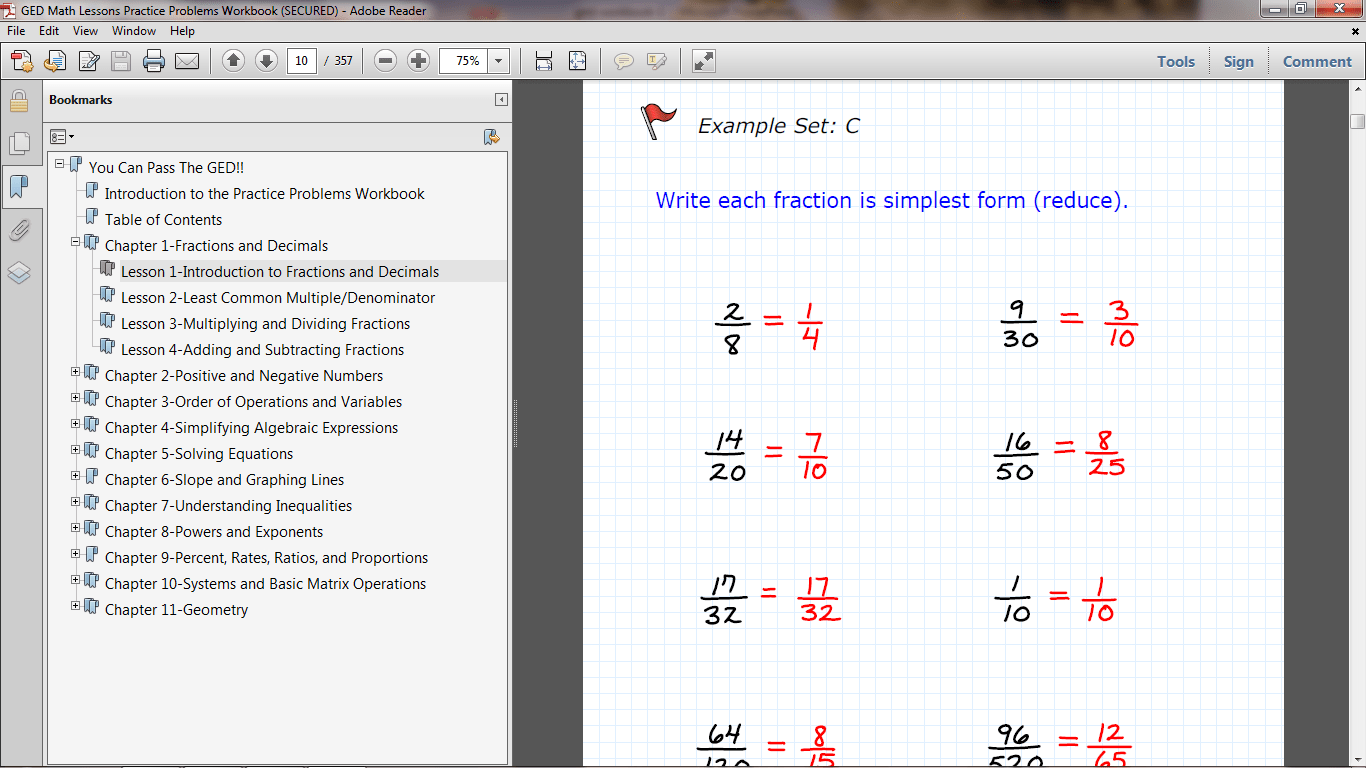
Task: Select Lesson 1-Introduction to Fractions and Decimals
Action: pos(280,272)
